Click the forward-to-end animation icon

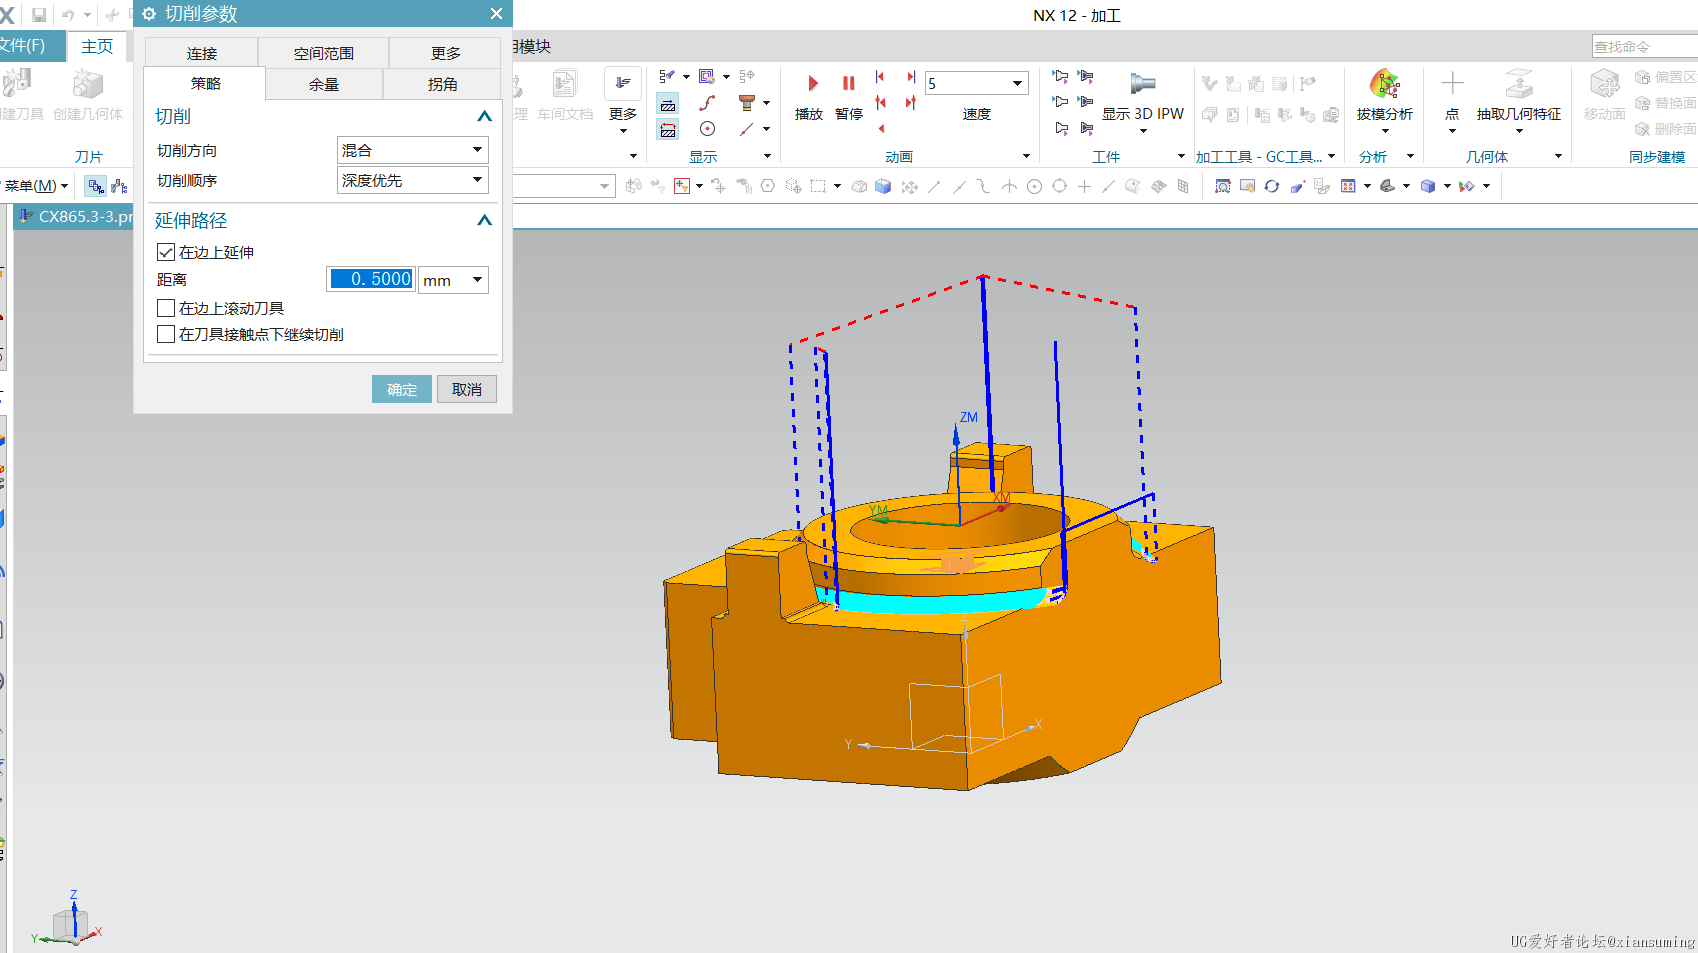coord(910,76)
